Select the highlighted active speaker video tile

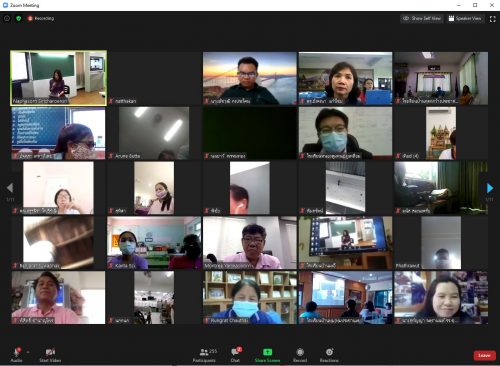click(59, 78)
